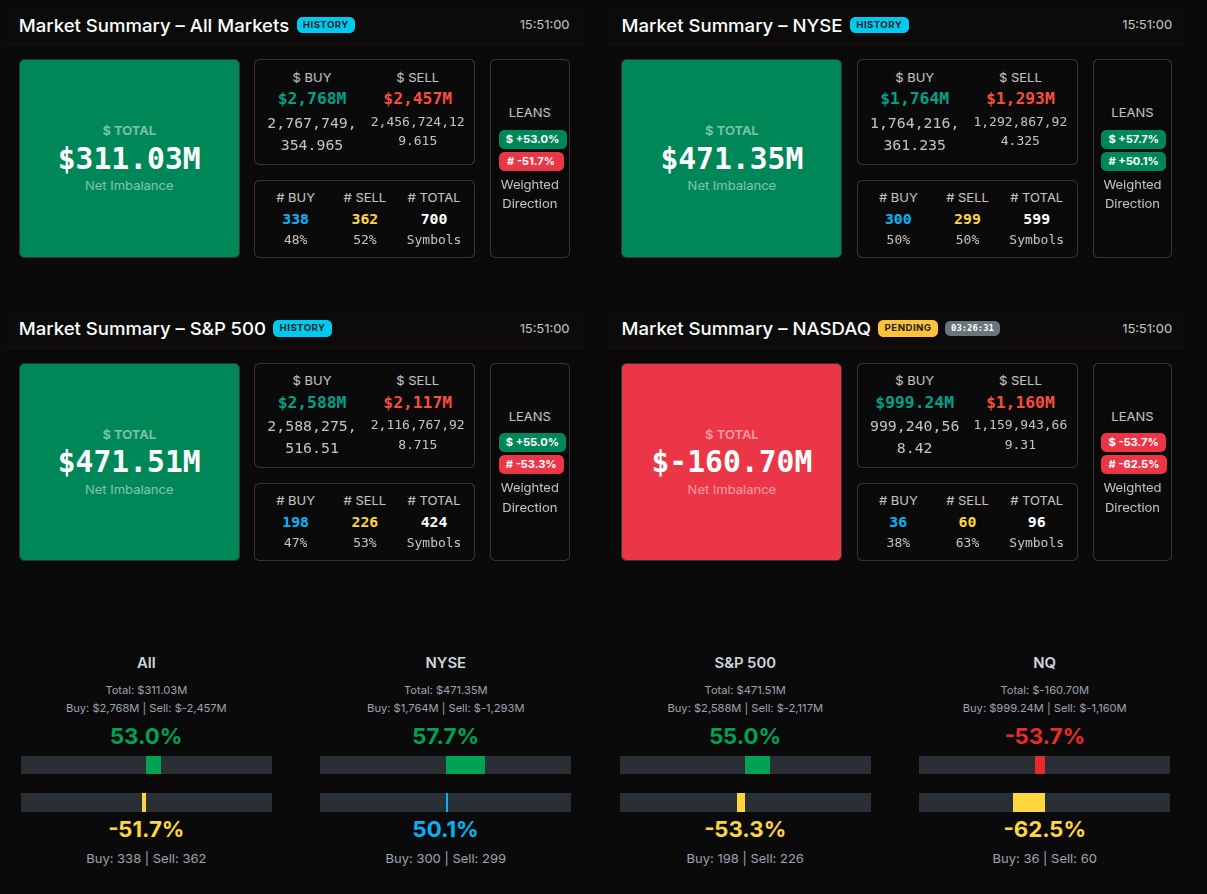Click the $471.51M S&P 500 imbalance tile
The image size is (1207, 894).
tap(129, 461)
